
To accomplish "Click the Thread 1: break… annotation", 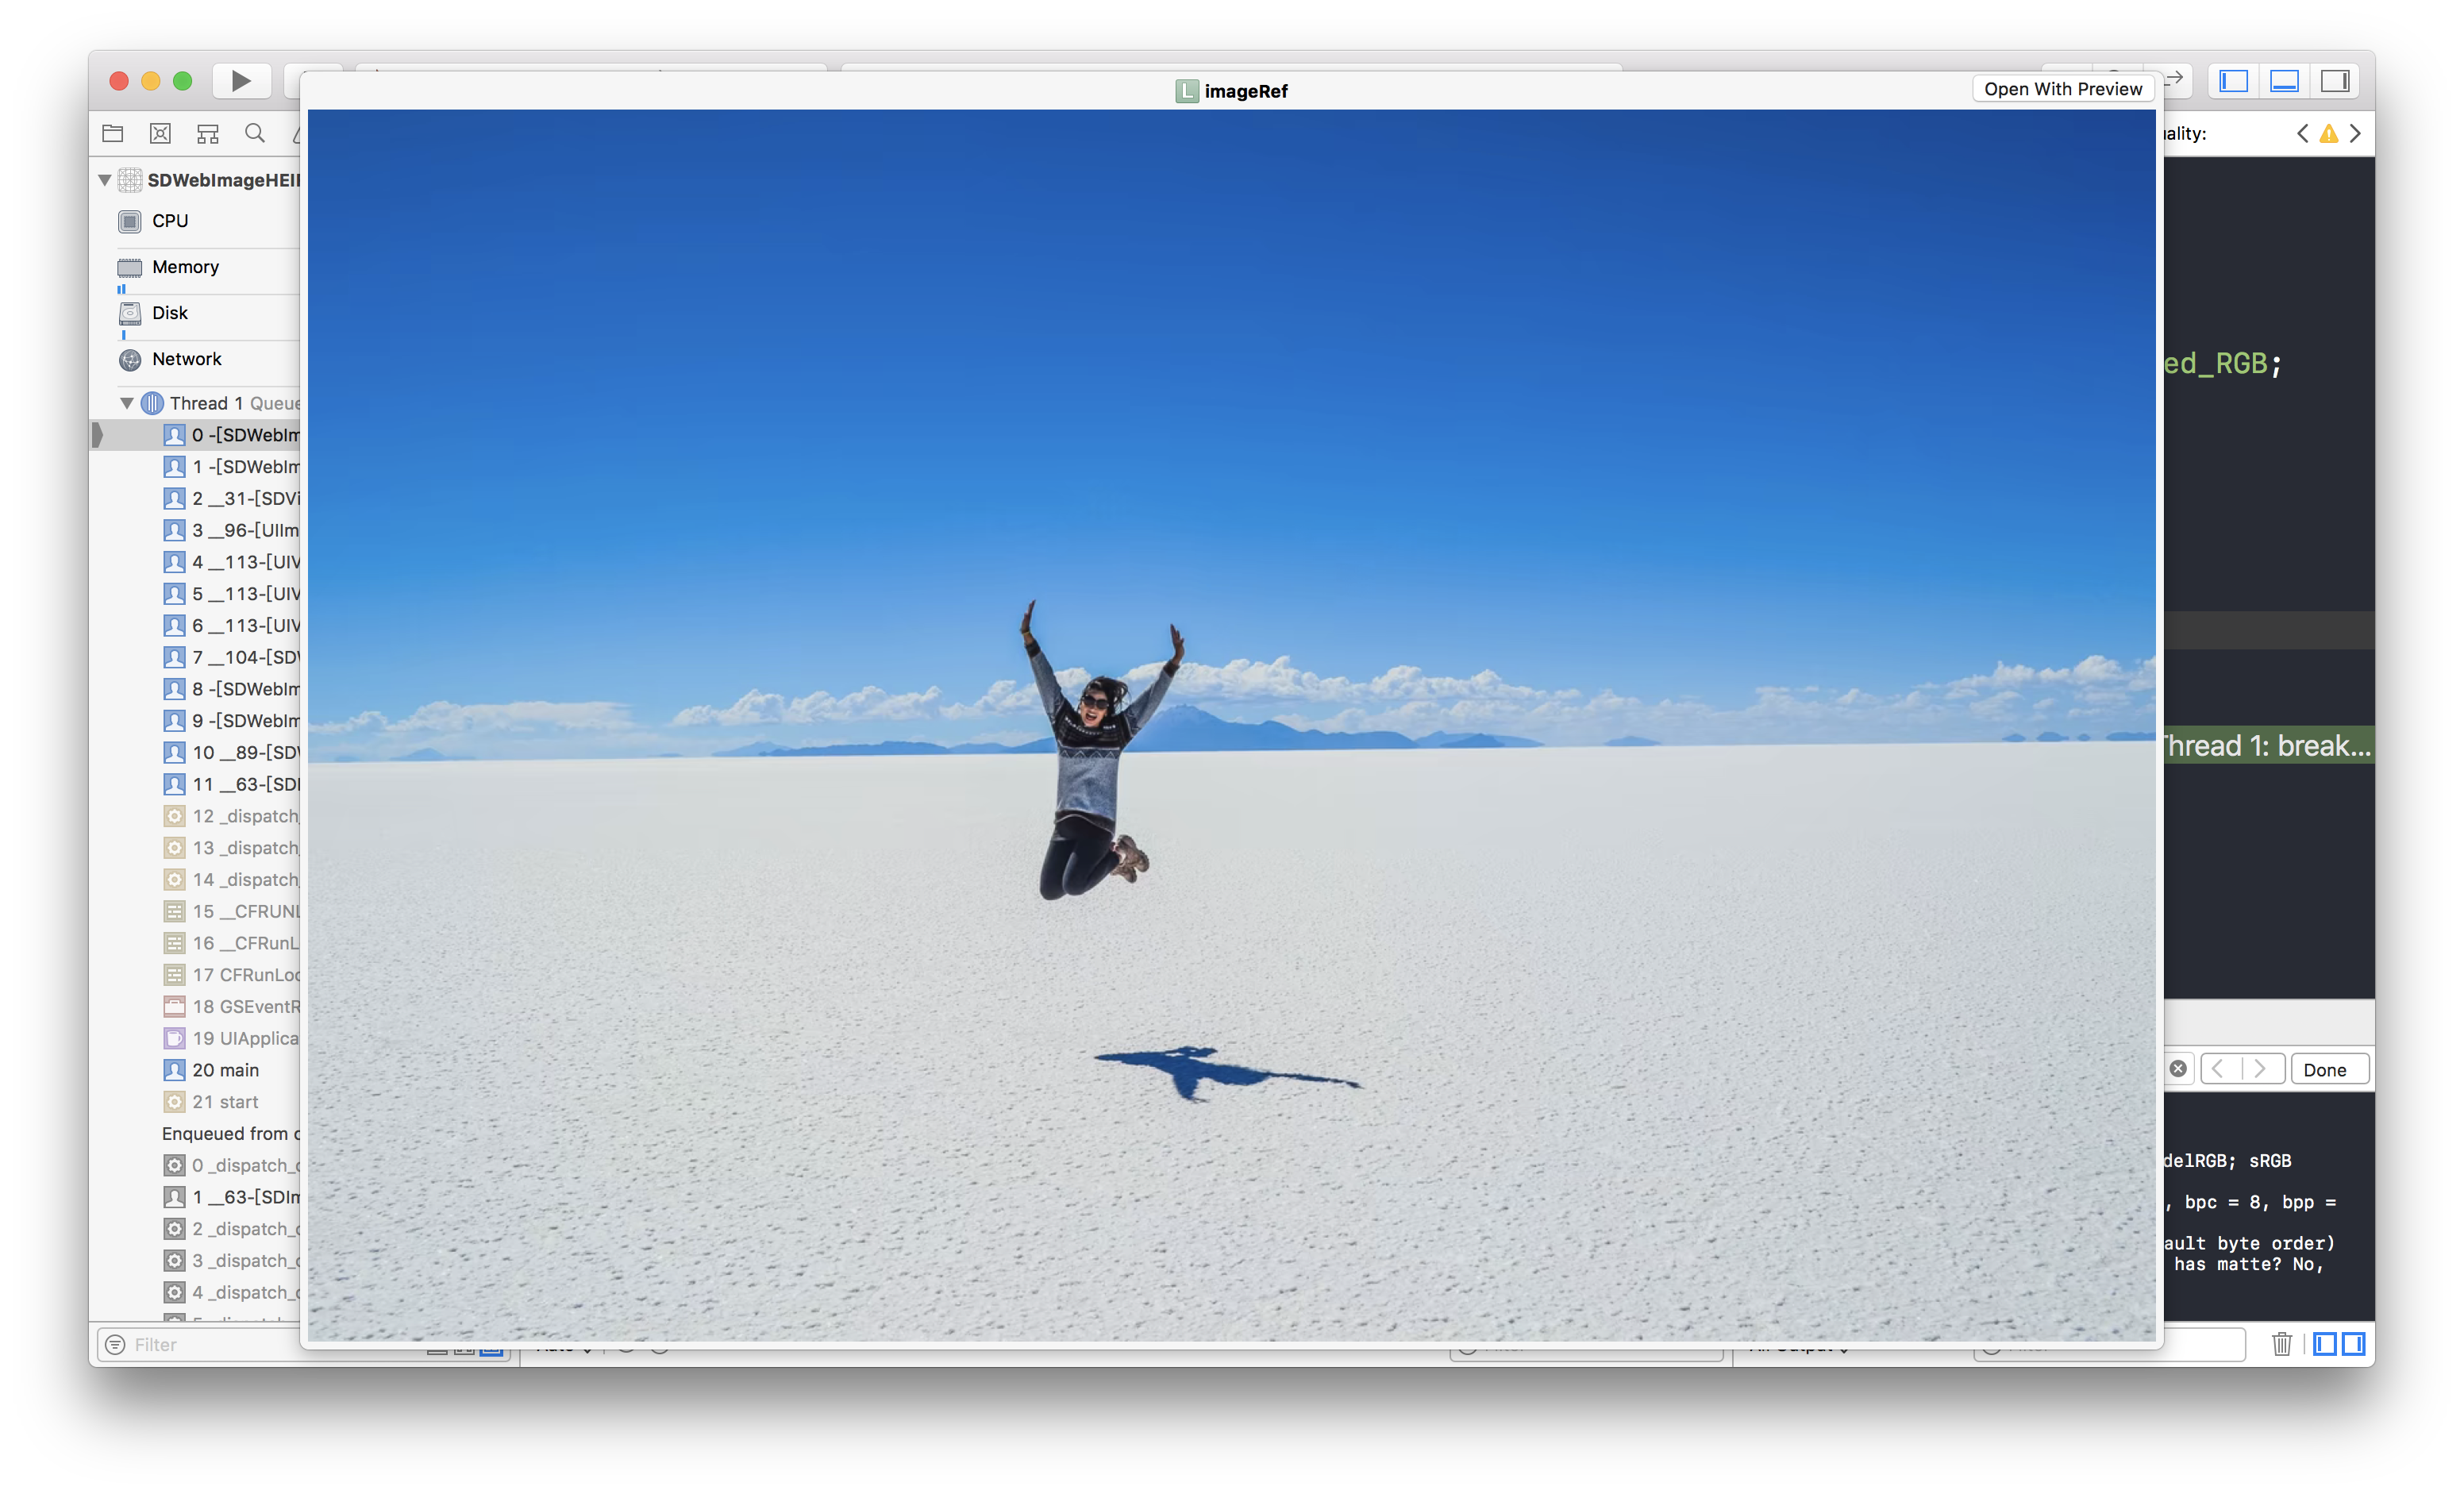I will tap(2268, 745).
